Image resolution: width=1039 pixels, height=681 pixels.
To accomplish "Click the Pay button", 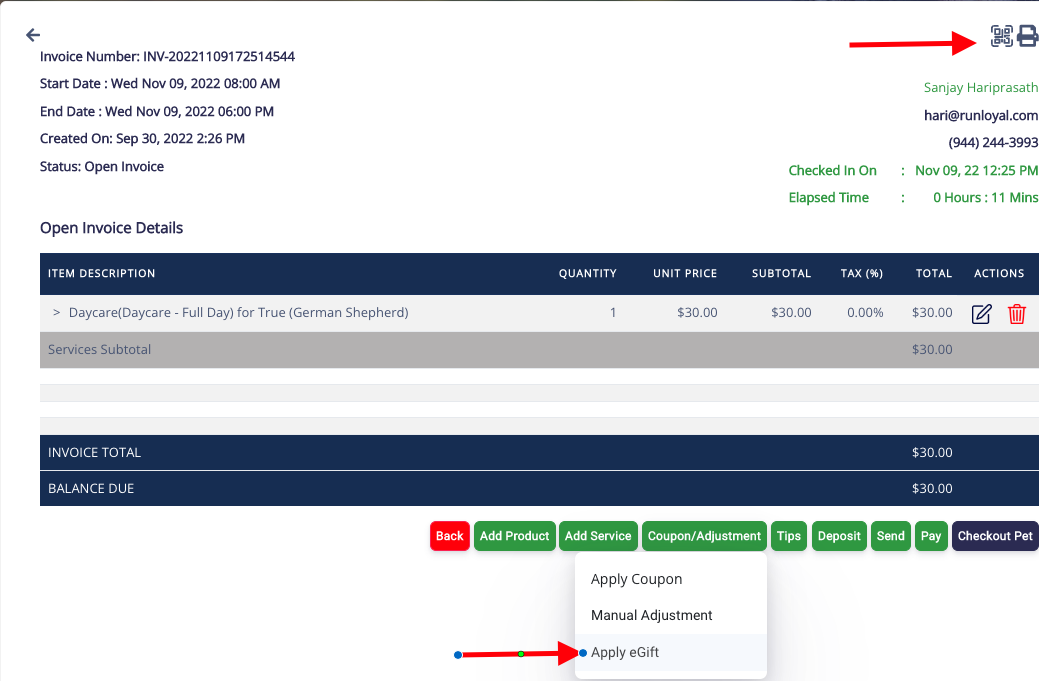I will 931,536.
